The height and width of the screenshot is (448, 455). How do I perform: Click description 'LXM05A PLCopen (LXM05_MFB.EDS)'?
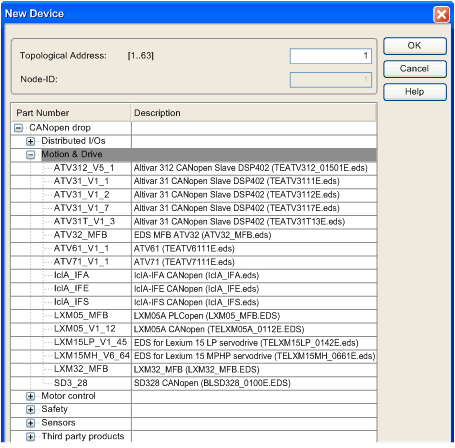[x=207, y=315]
